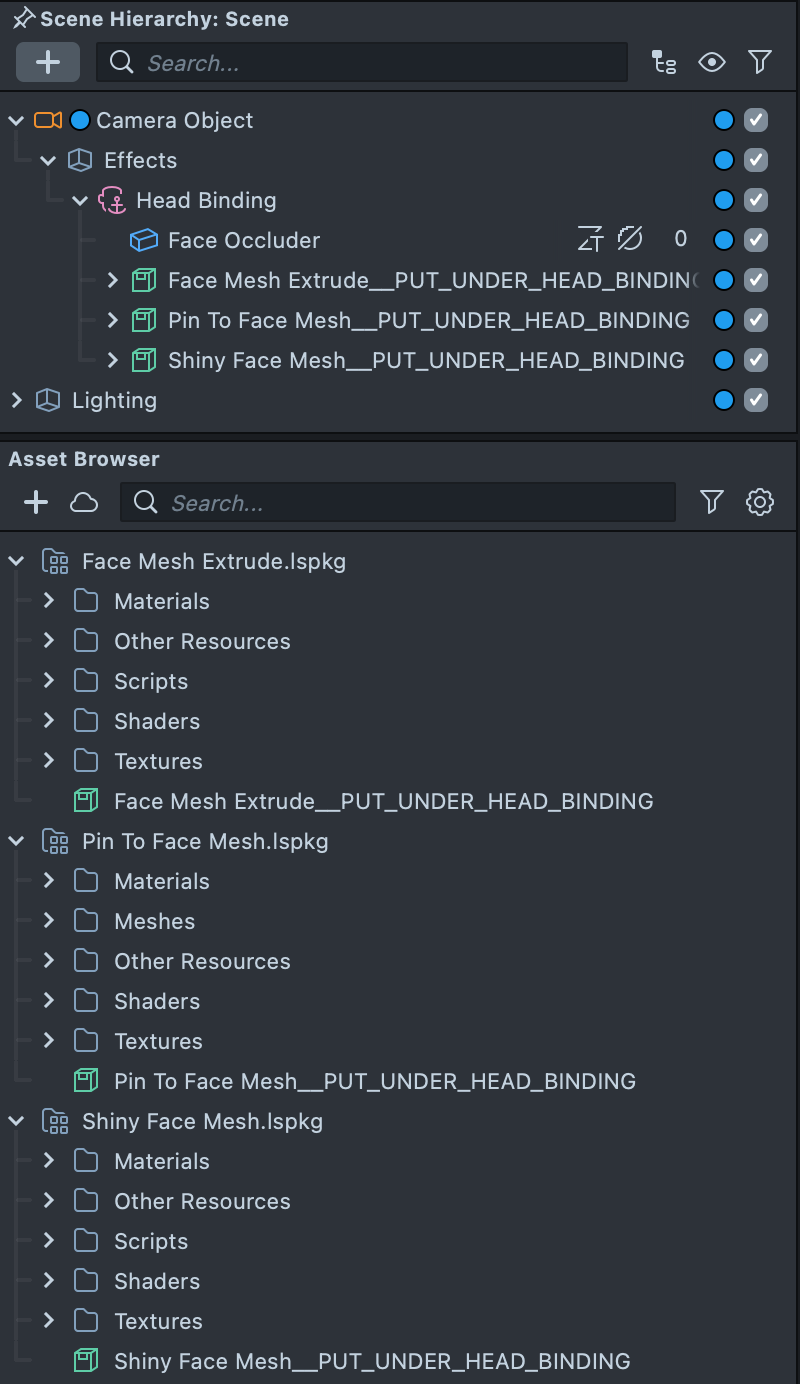Image resolution: width=800 pixels, height=1384 pixels.
Task: Open the Scene Hierarchy filter icon
Action: [x=760, y=62]
